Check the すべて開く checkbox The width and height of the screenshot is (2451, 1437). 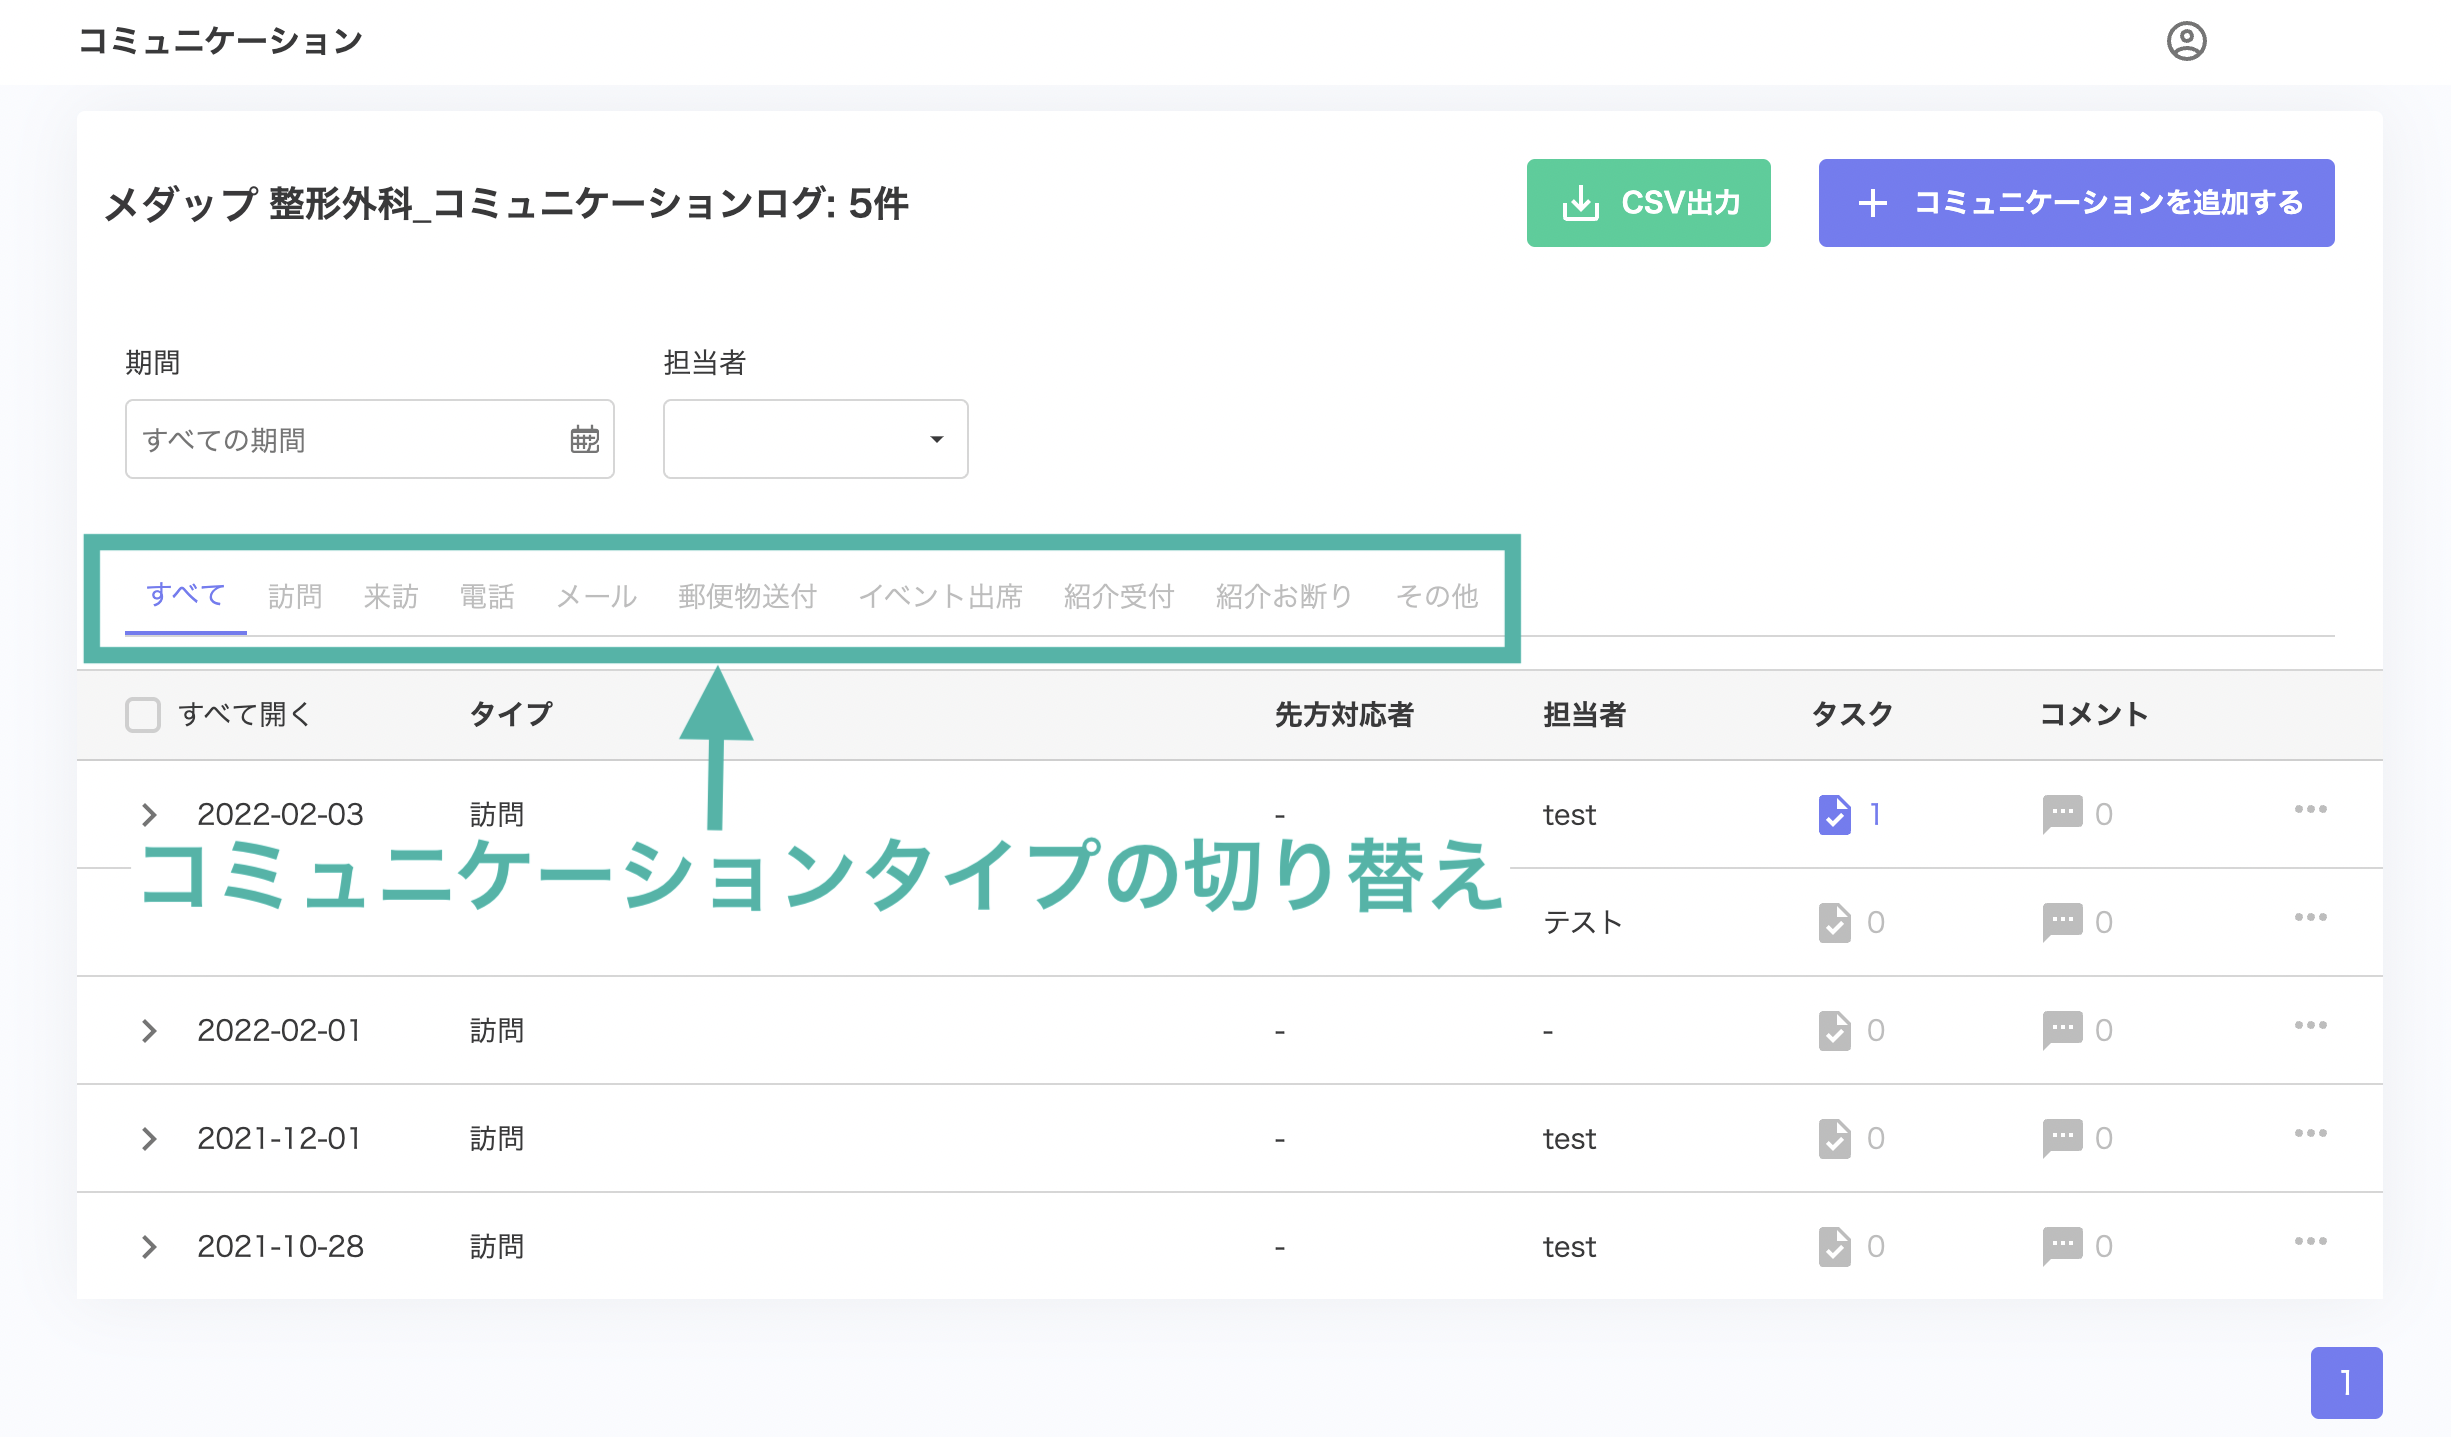tap(143, 715)
